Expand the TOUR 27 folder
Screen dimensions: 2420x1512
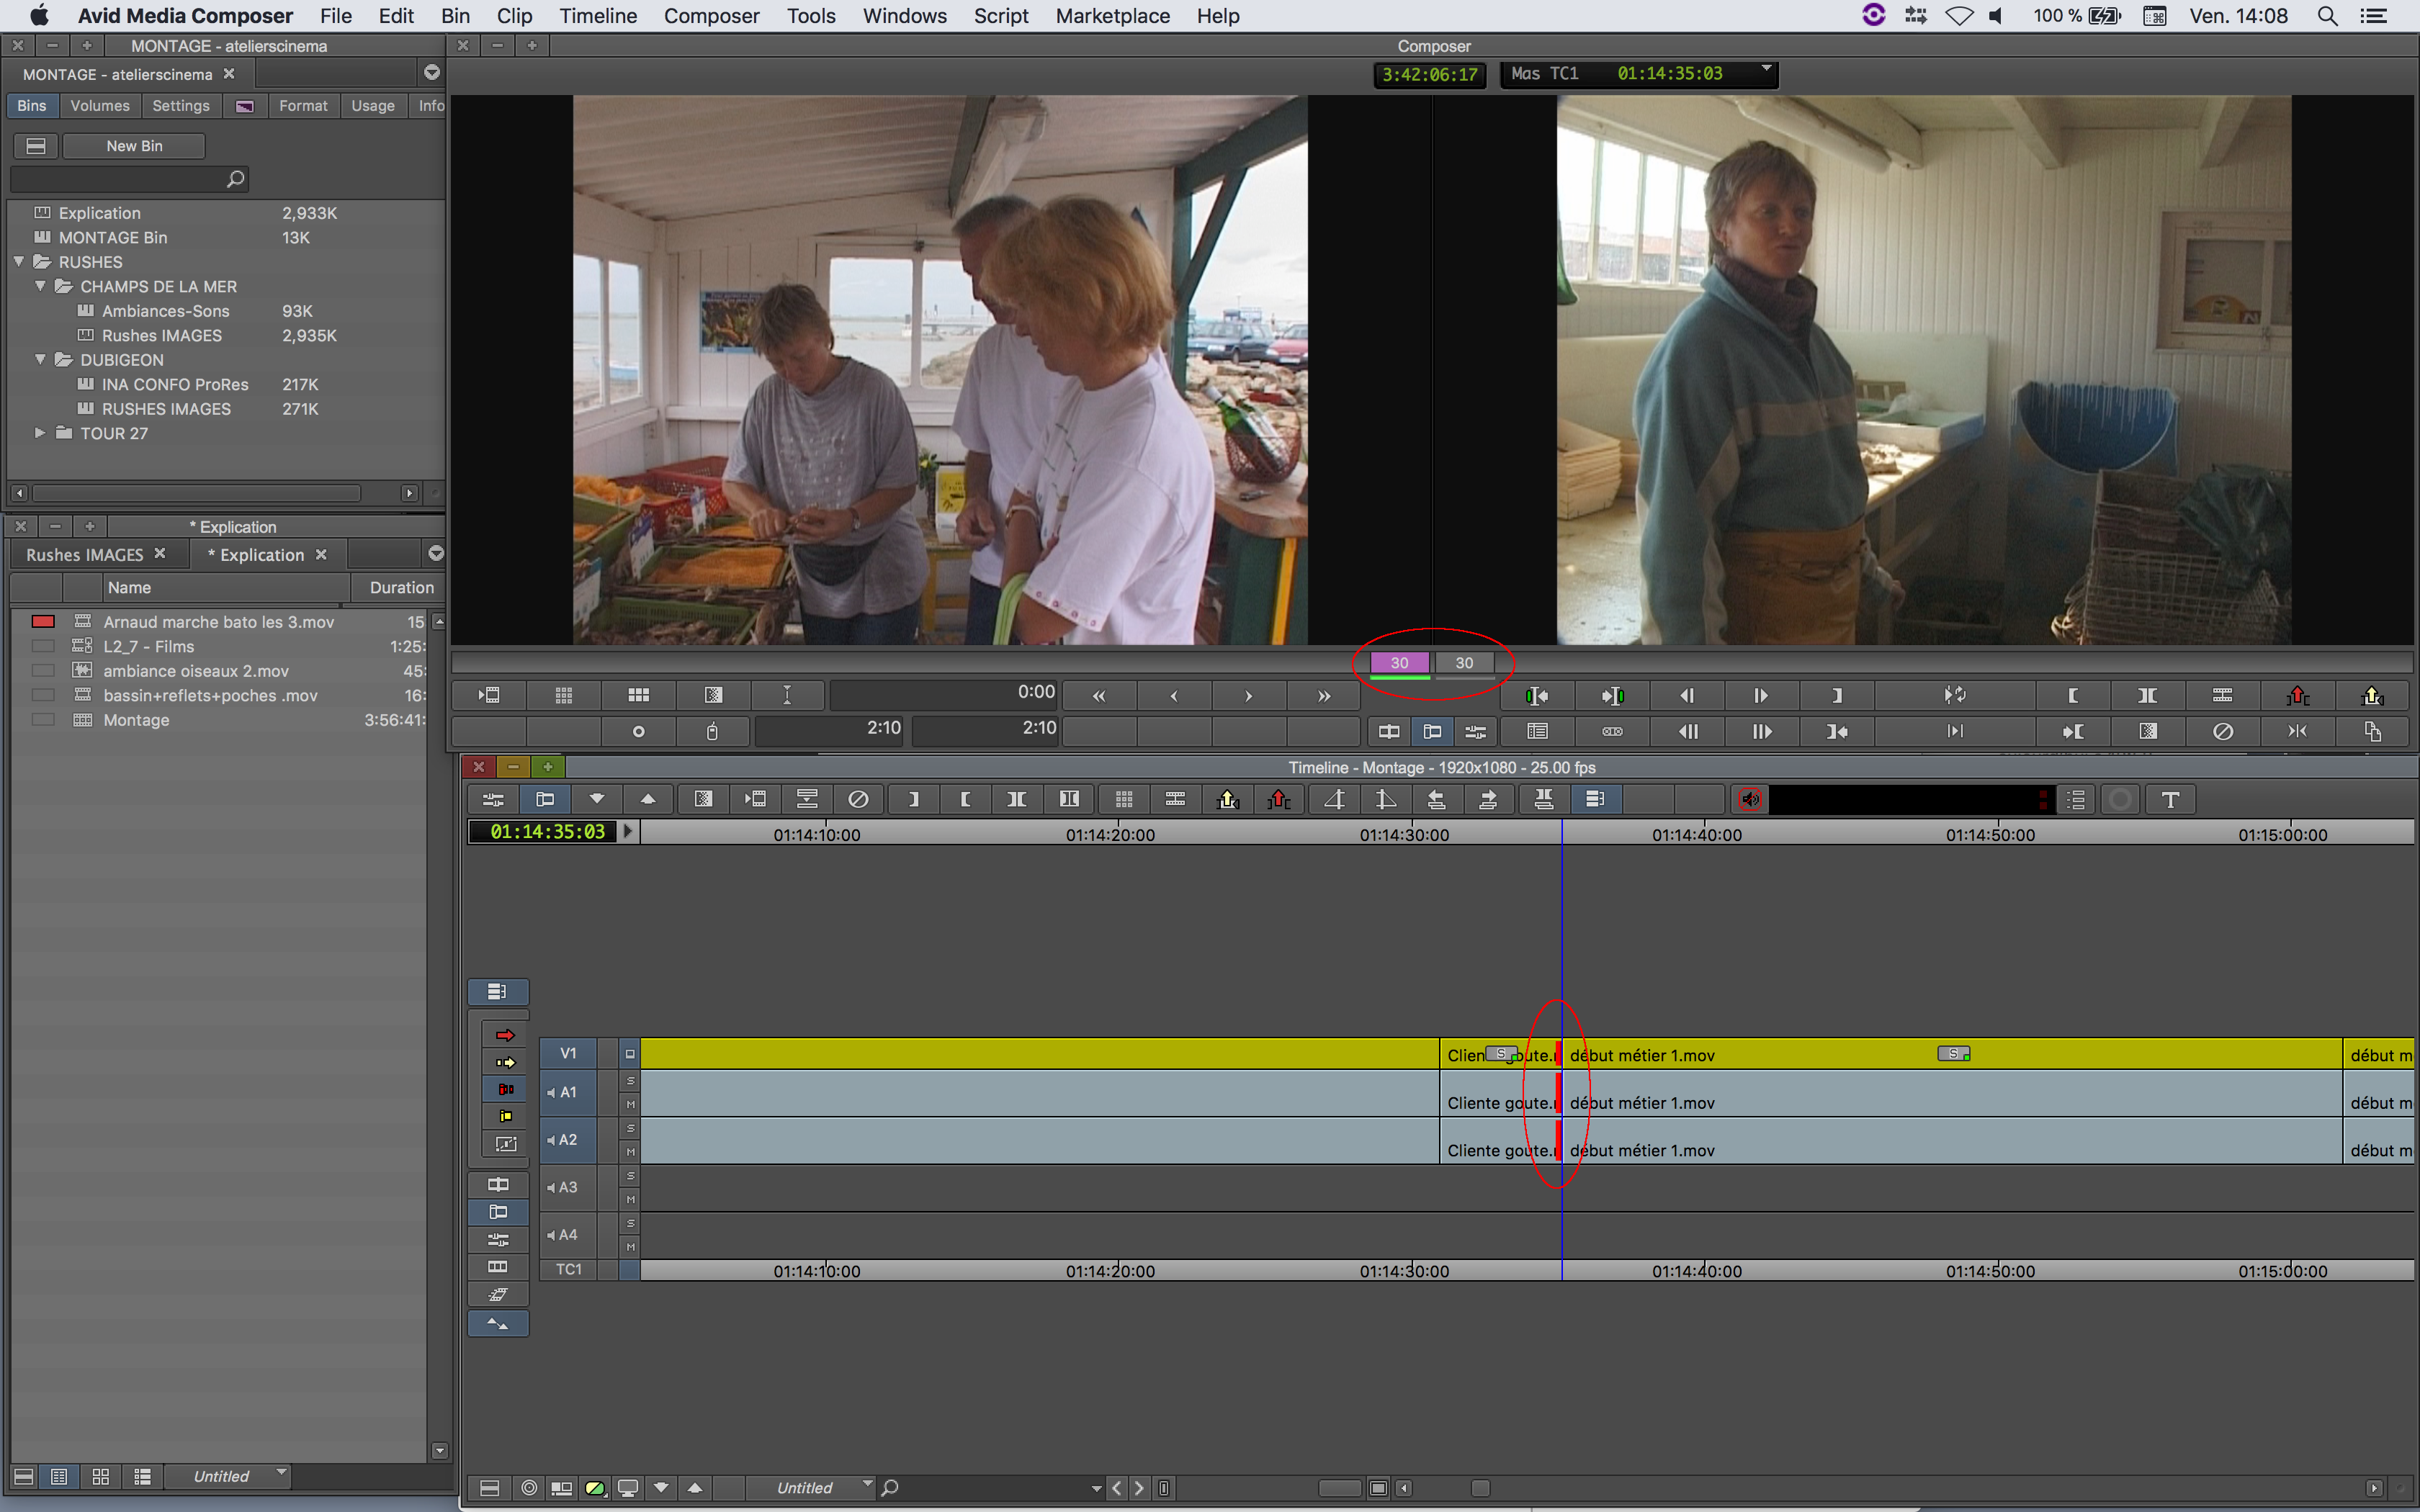coord(40,433)
